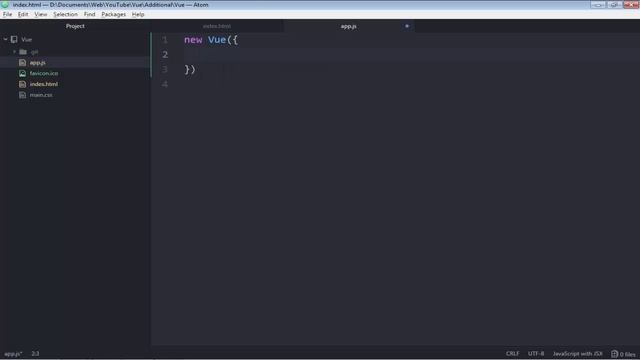The image size is (640, 360).
Task: Select the app.js editor tab
Action: click(349, 26)
